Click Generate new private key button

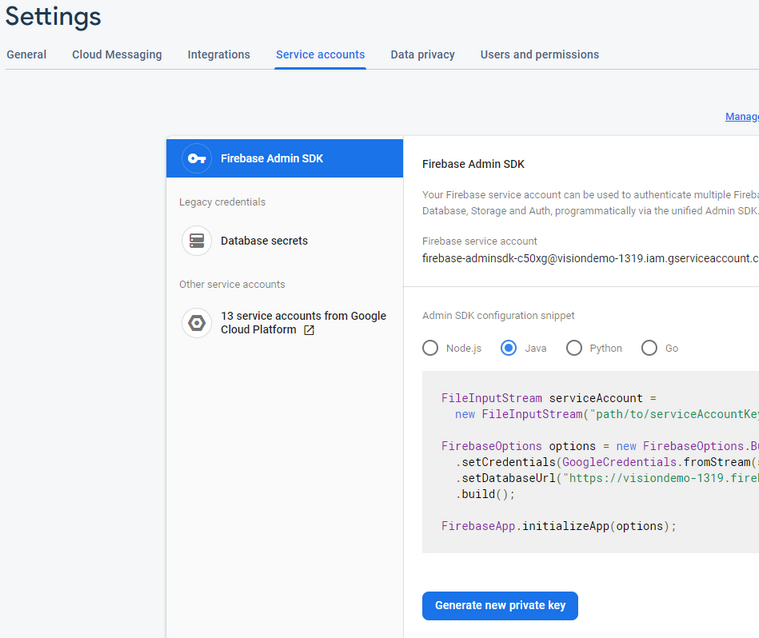click(x=500, y=606)
